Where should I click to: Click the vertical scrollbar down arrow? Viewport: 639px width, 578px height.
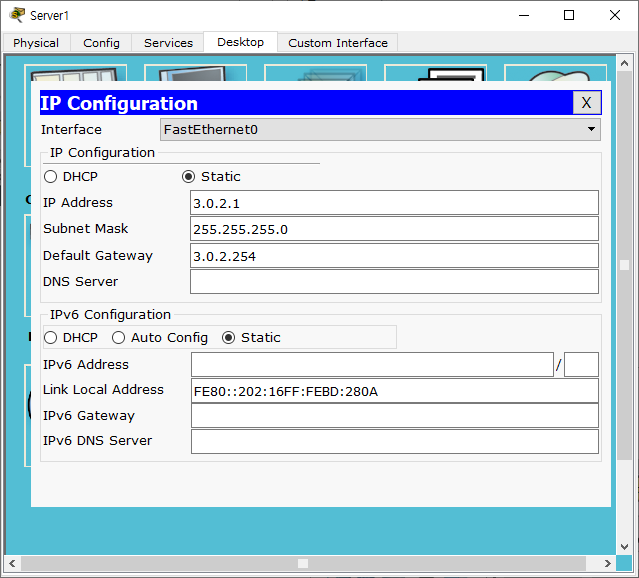pyautogui.click(x=624, y=547)
